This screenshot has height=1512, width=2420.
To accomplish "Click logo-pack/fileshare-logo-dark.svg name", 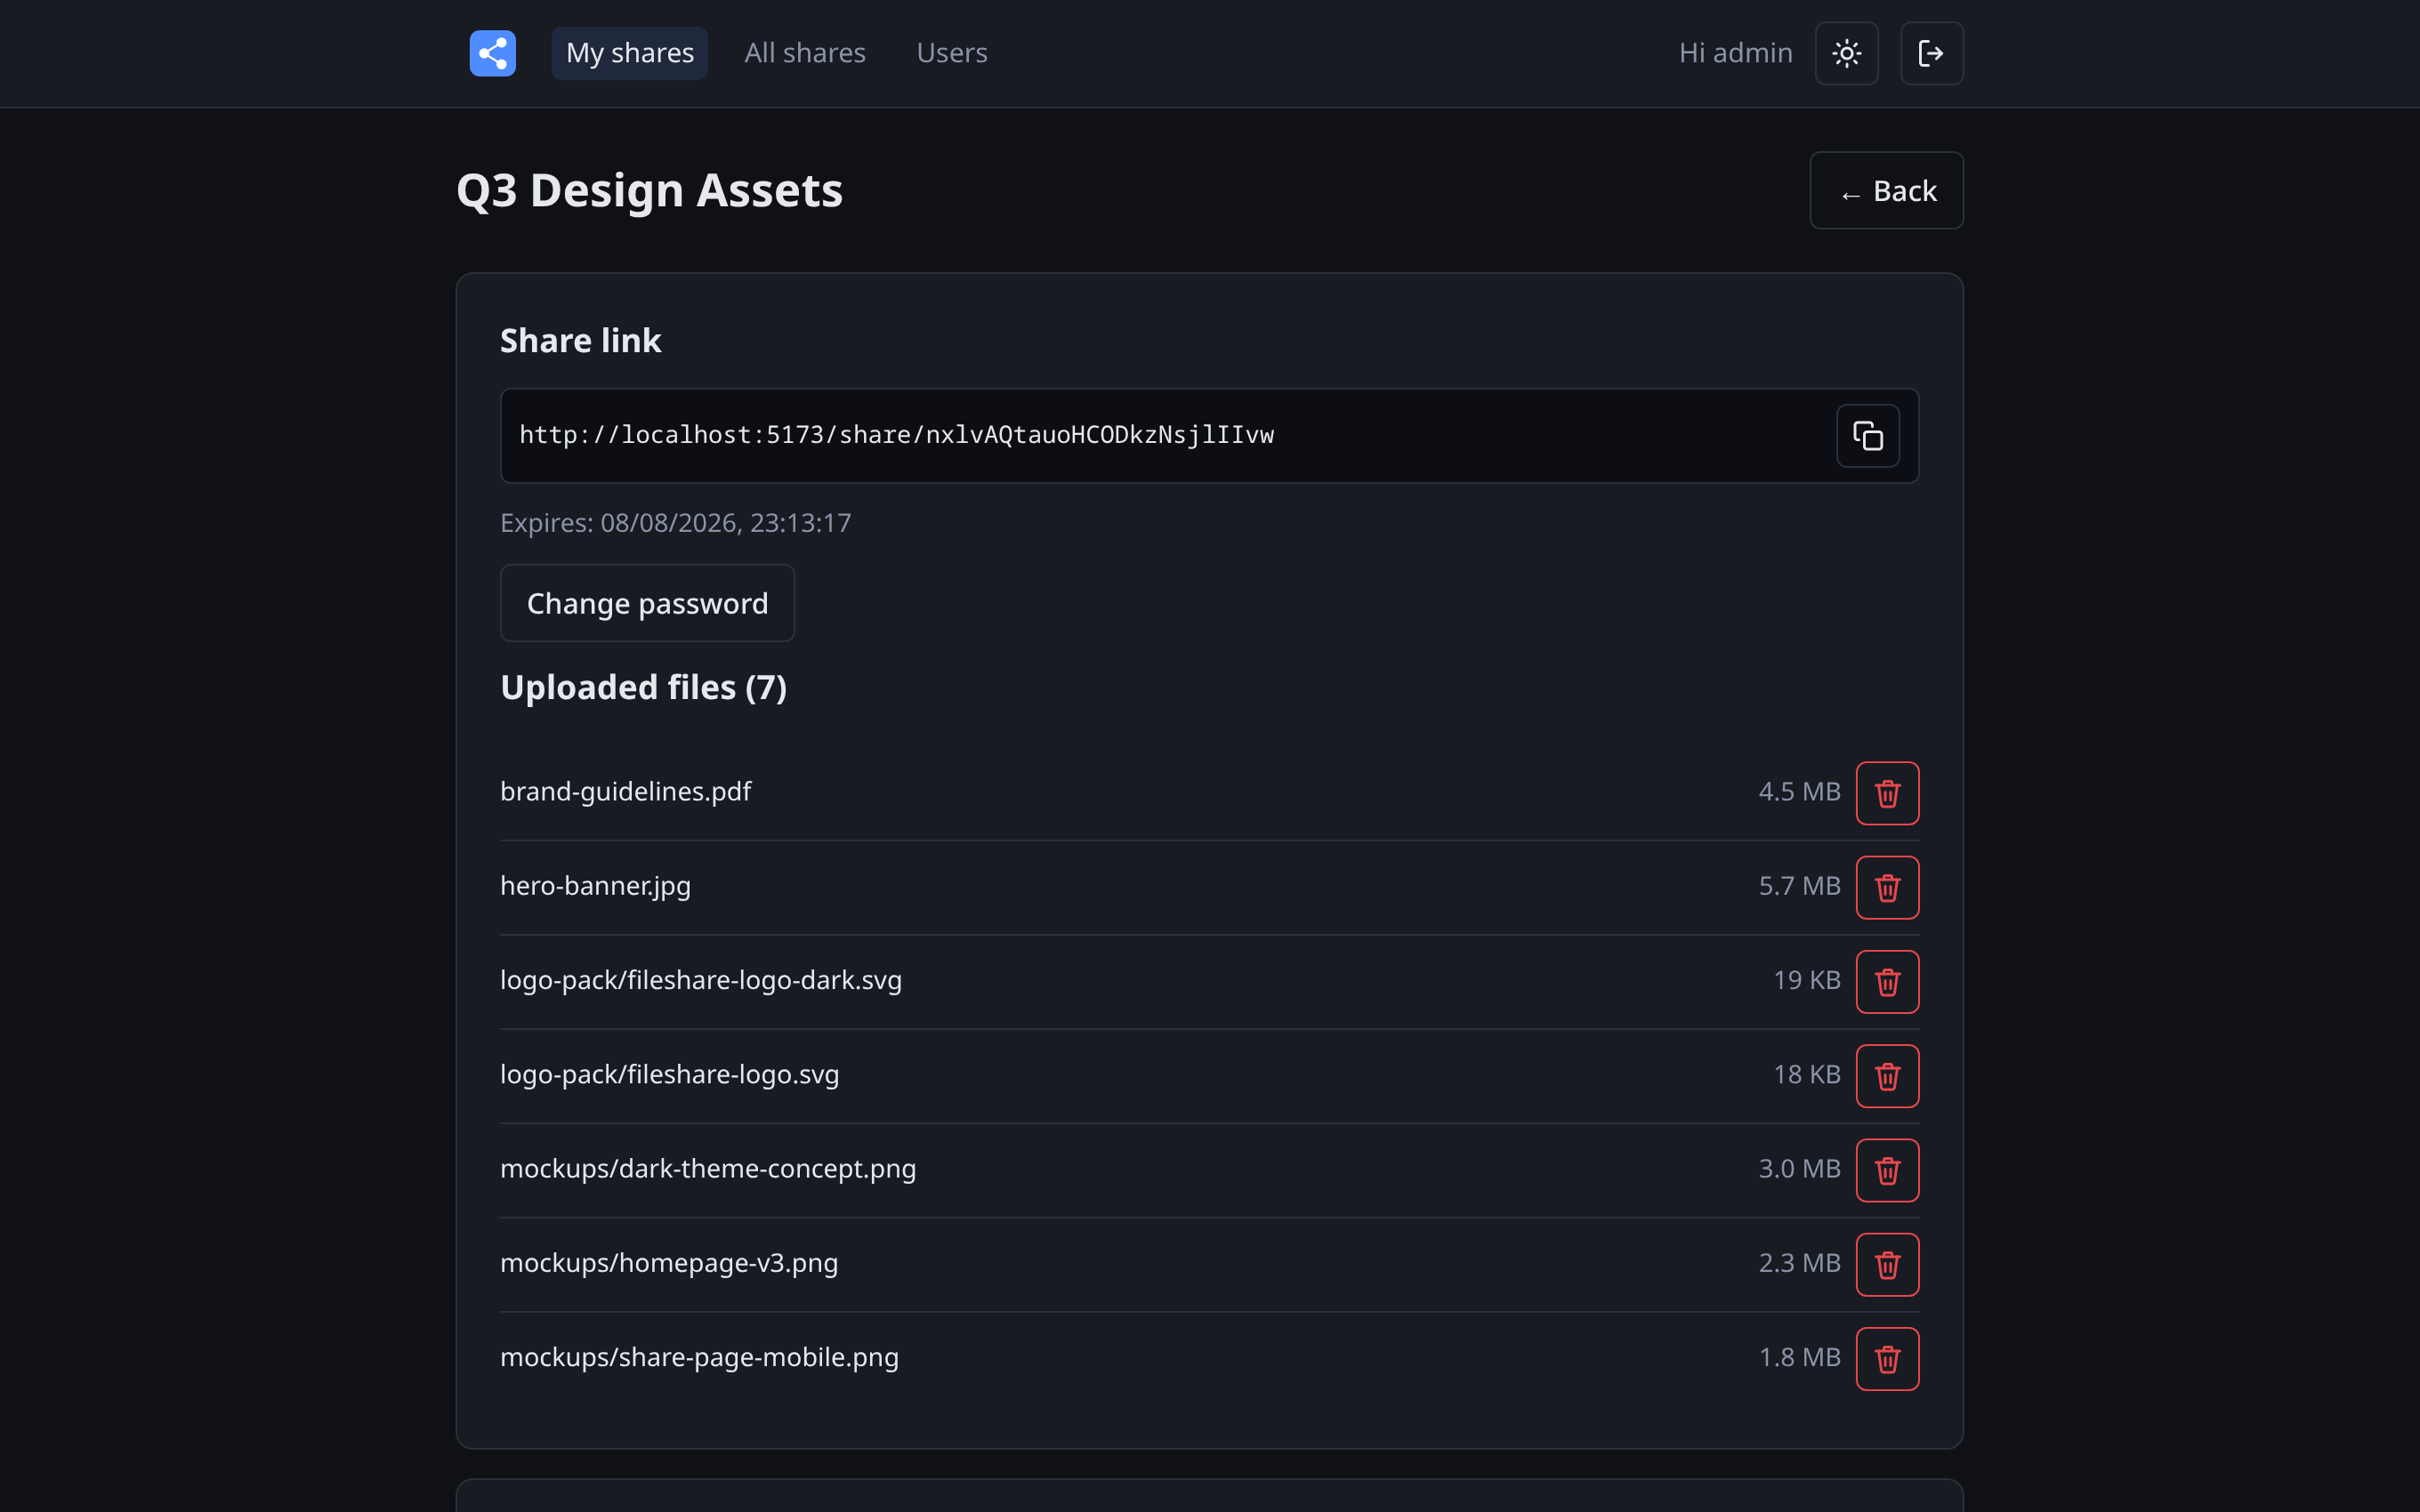I will [x=701, y=980].
